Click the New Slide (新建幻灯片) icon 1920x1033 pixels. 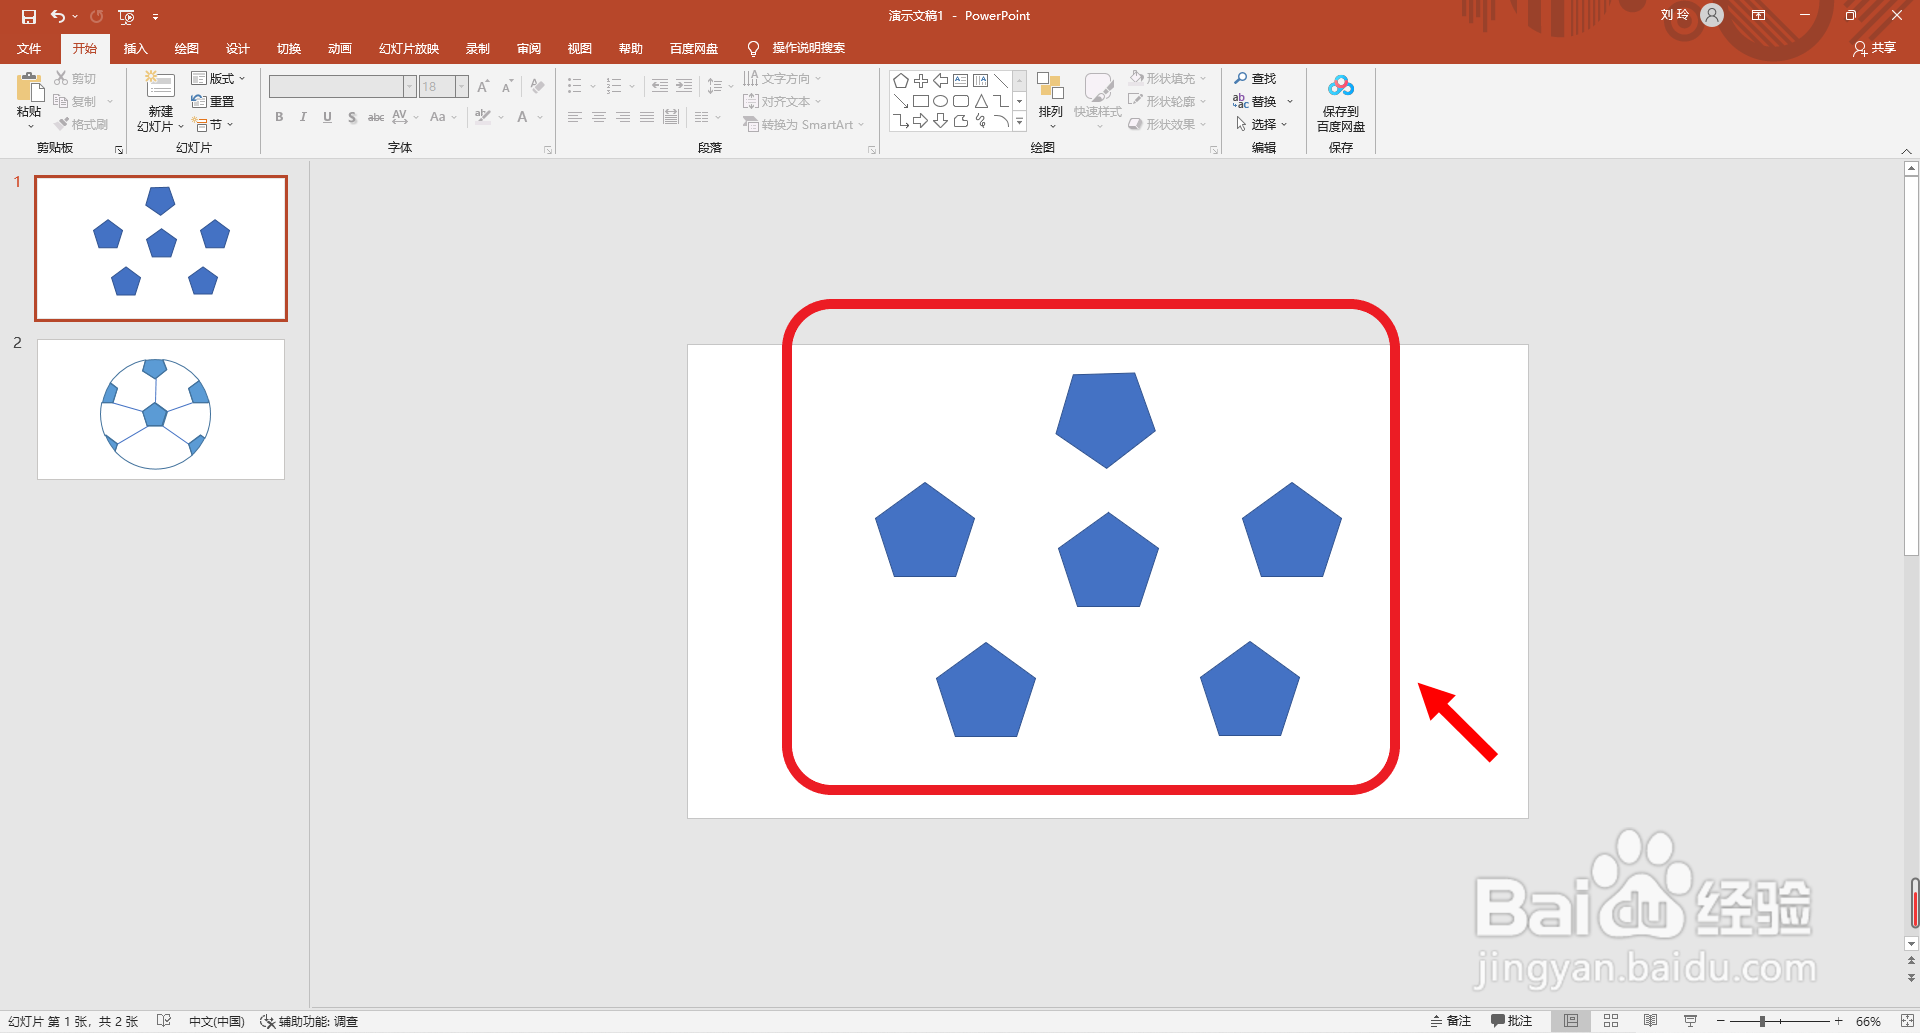(160, 86)
